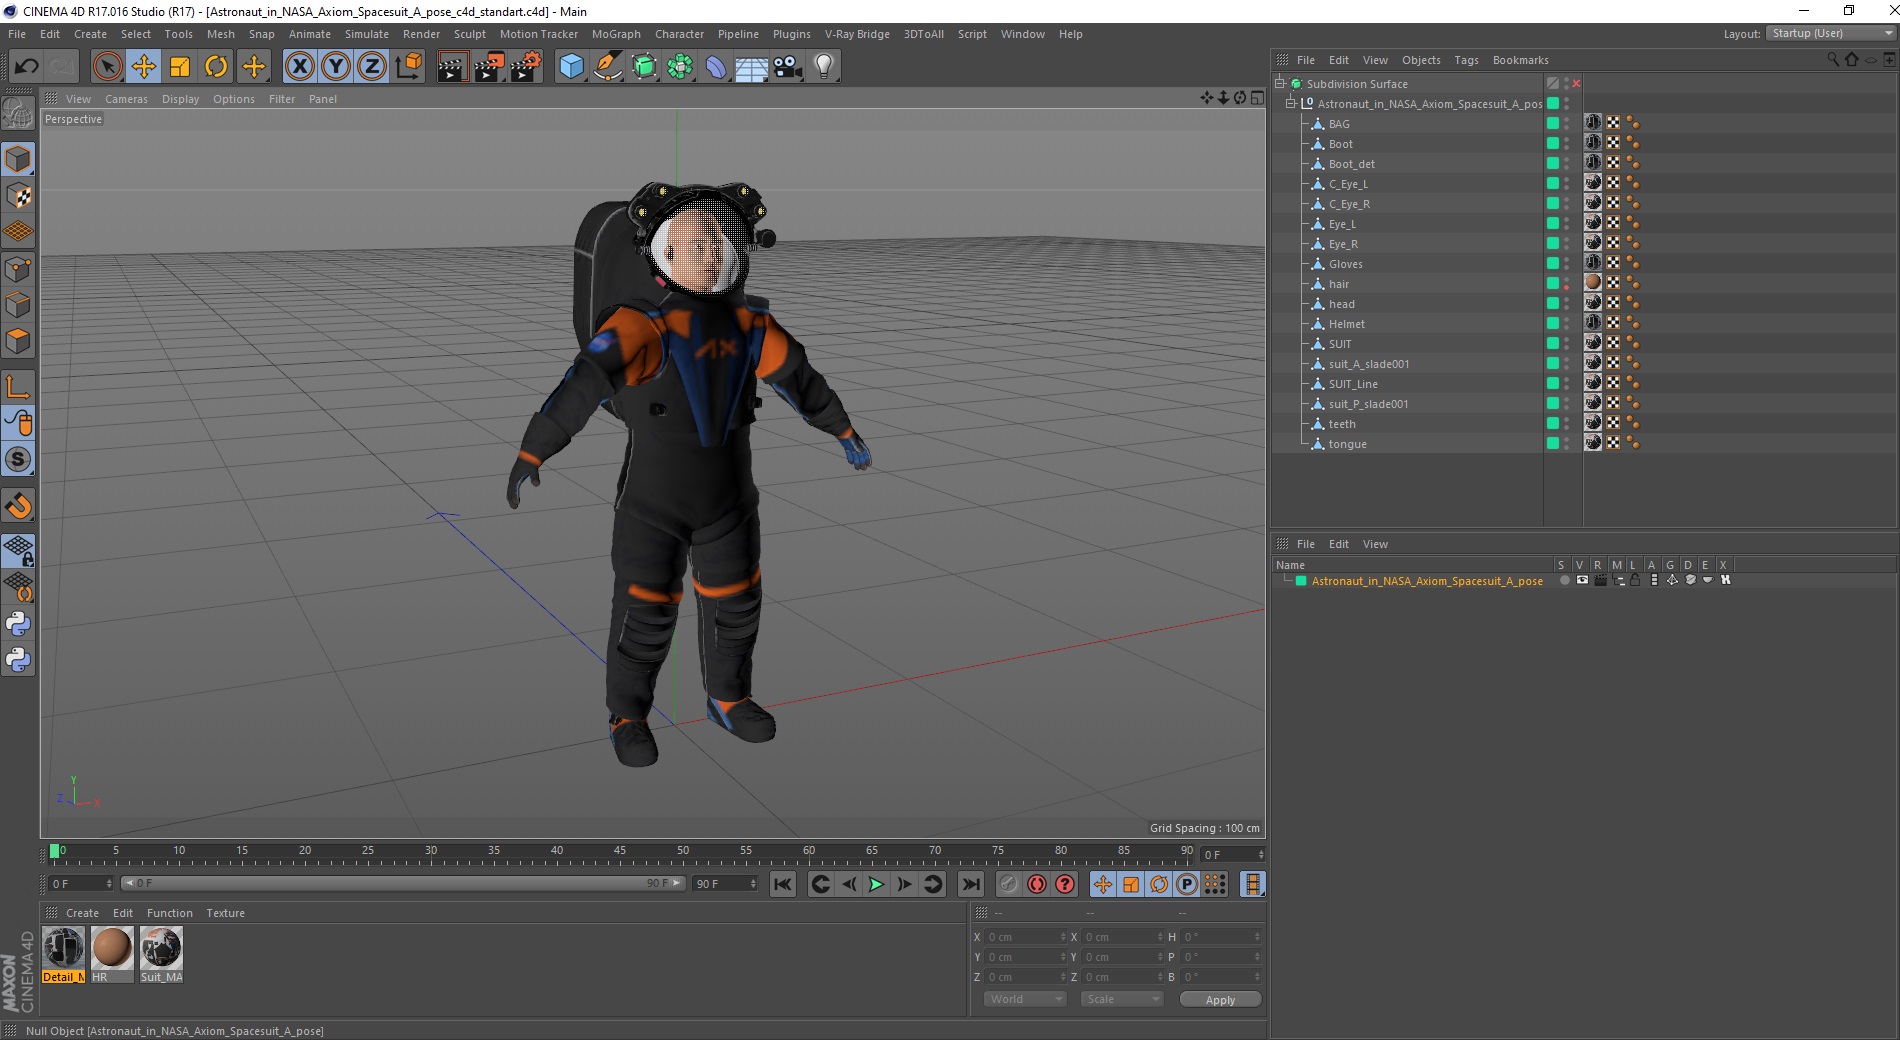The image size is (1900, 1040).
Task: Select the Scale tool
Action: (180, 67)
